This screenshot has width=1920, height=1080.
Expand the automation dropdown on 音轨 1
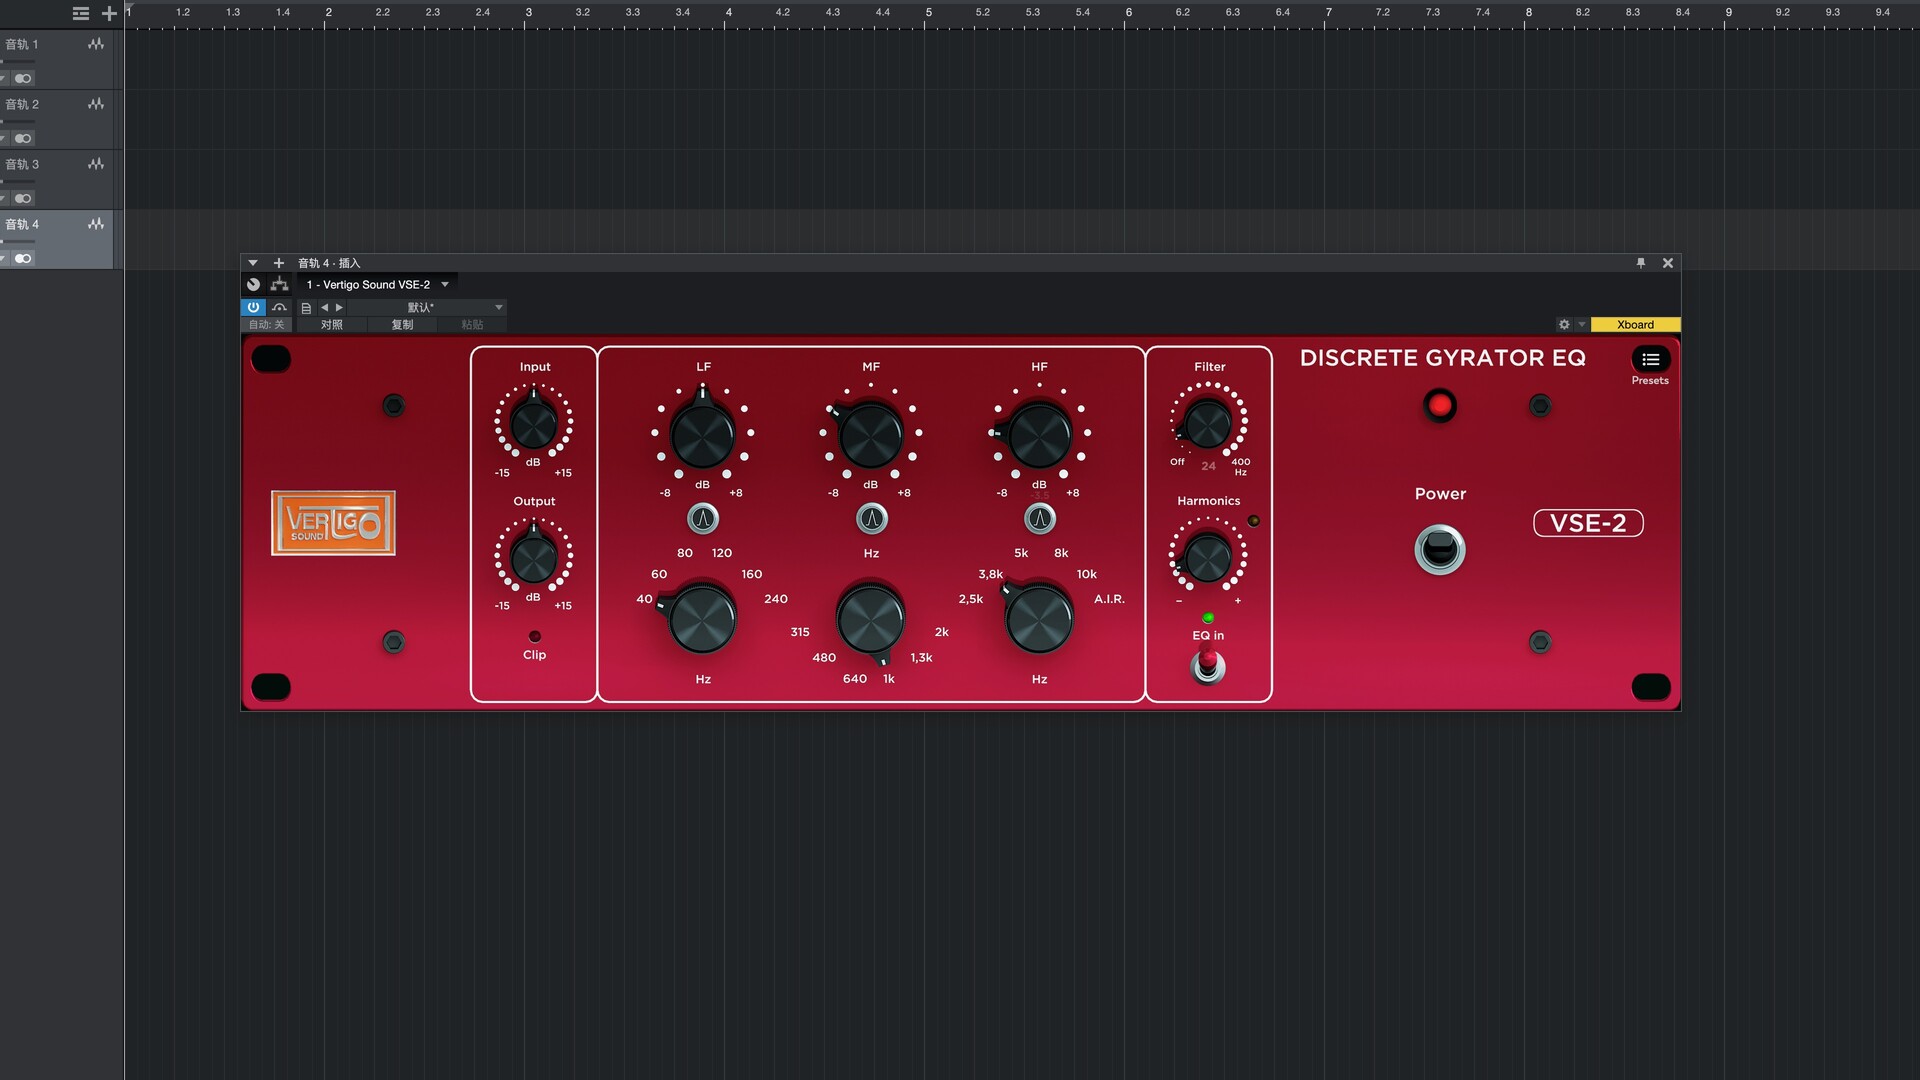click(x=3, y=78)
